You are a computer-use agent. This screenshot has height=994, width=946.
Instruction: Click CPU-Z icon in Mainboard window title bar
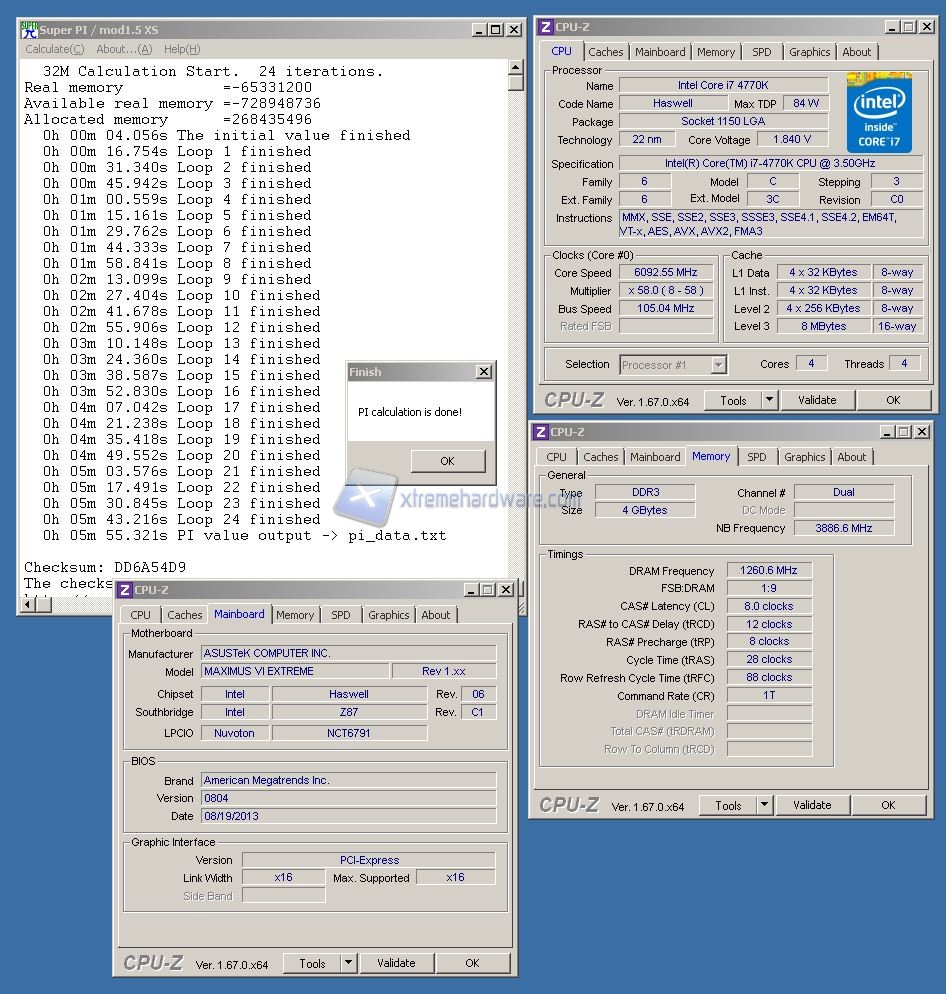pos(123,590)
